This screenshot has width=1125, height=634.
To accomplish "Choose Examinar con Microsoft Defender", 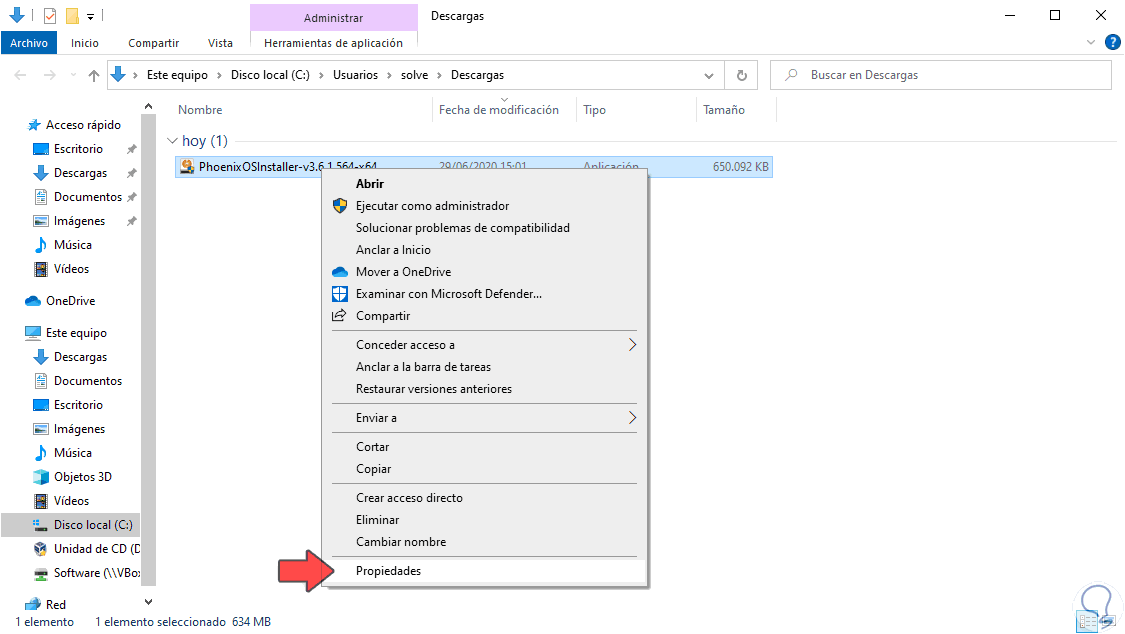I will pyautogui.click(x=448, y=294).
